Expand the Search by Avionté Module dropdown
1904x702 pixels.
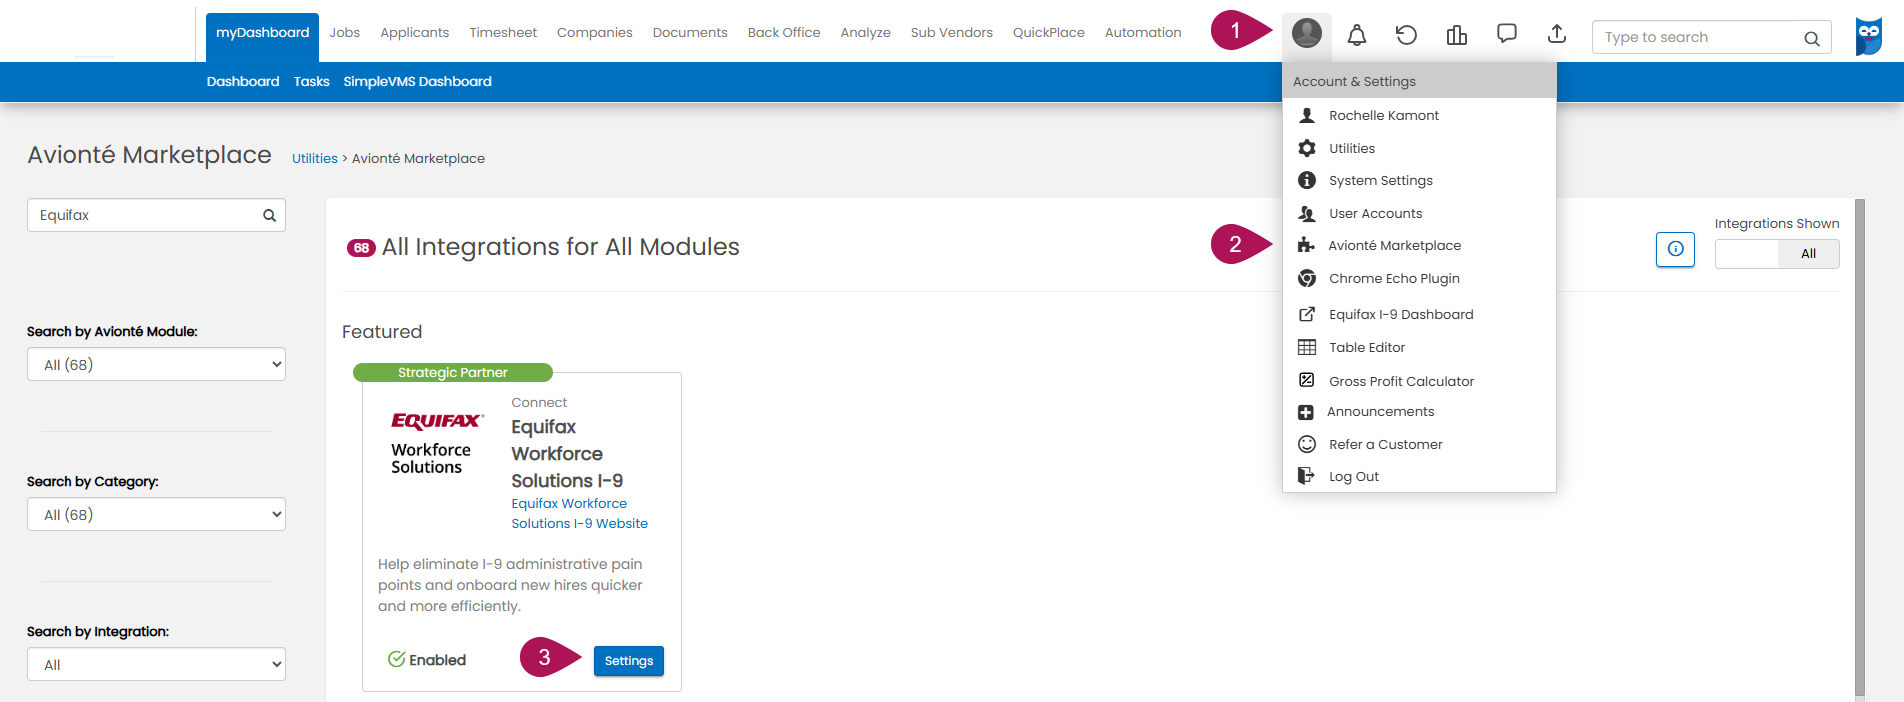coord(156,364)
